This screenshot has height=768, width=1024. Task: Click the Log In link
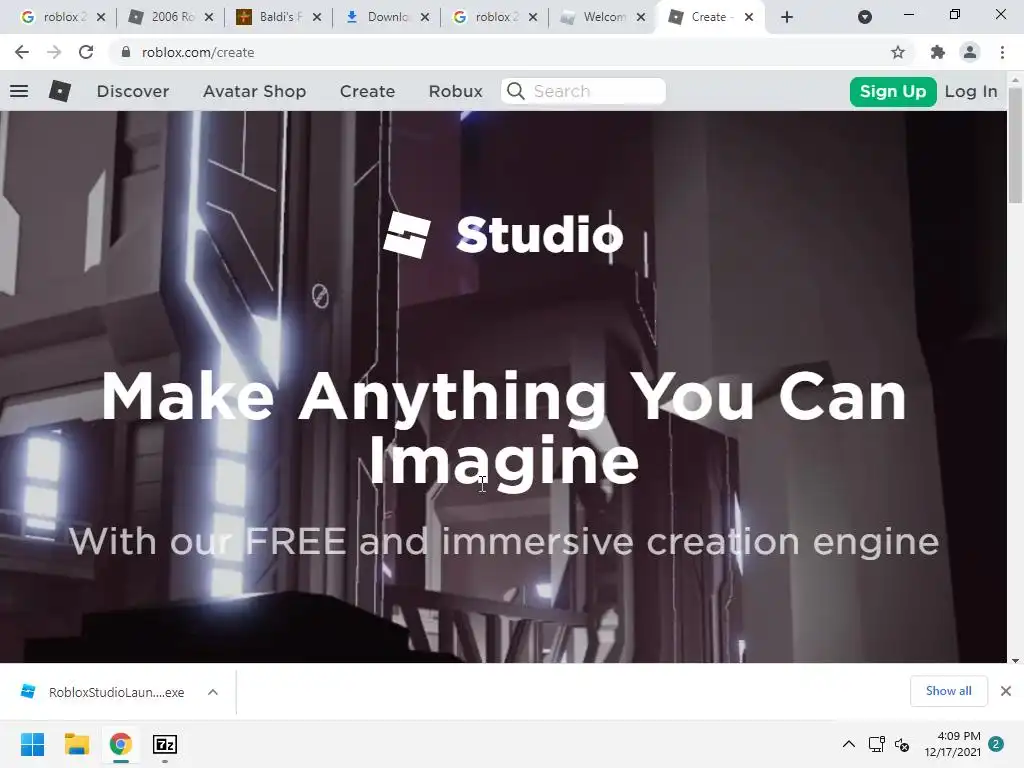tap(971, 91)
